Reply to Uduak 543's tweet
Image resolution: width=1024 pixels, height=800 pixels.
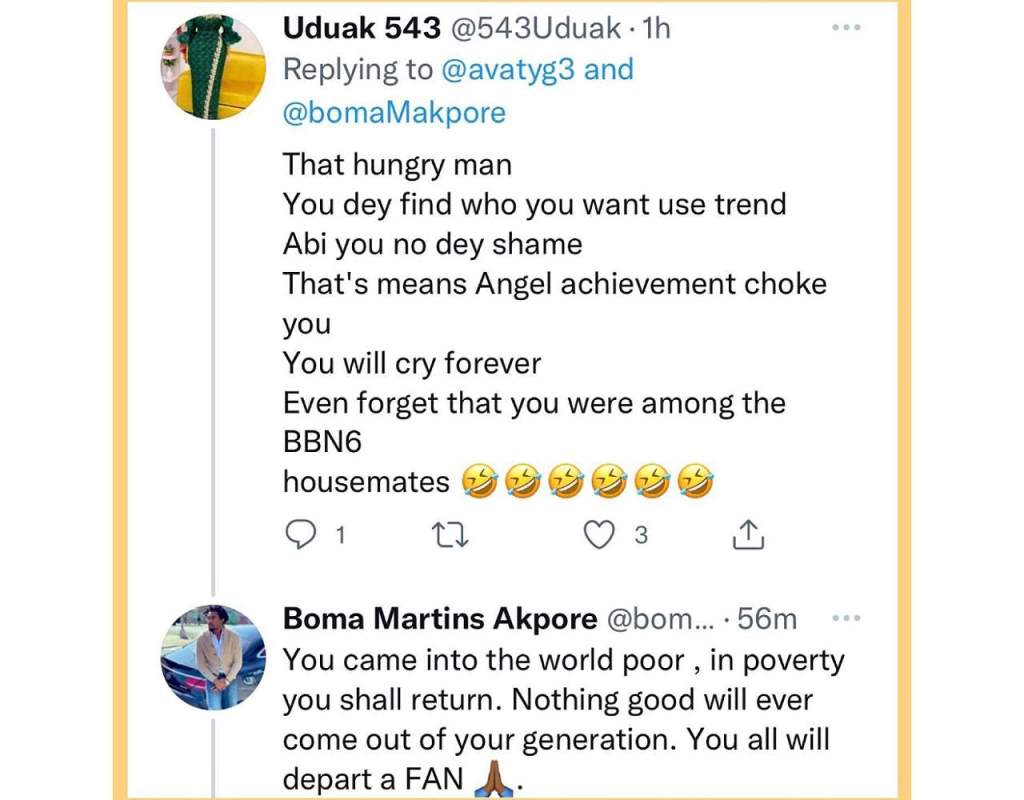click(x=301, y=536)
